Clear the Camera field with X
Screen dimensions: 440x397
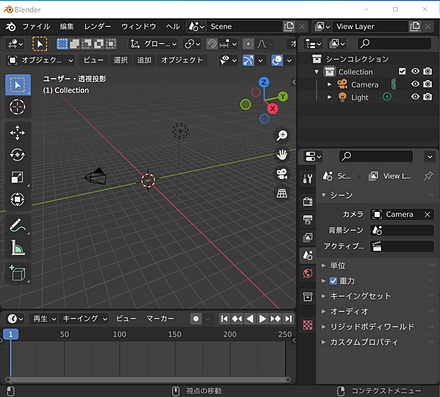click(x=427, y=214)
